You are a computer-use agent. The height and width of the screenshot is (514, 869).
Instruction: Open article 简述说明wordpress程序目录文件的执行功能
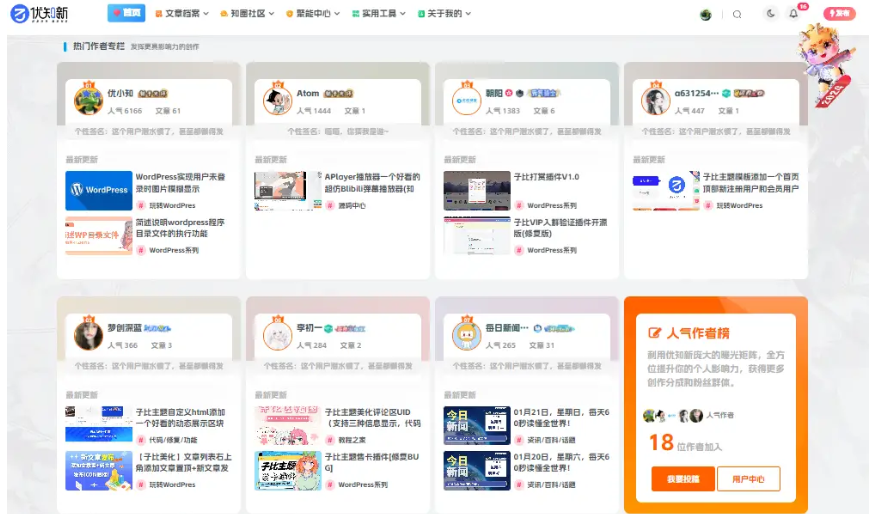point(180,227)
